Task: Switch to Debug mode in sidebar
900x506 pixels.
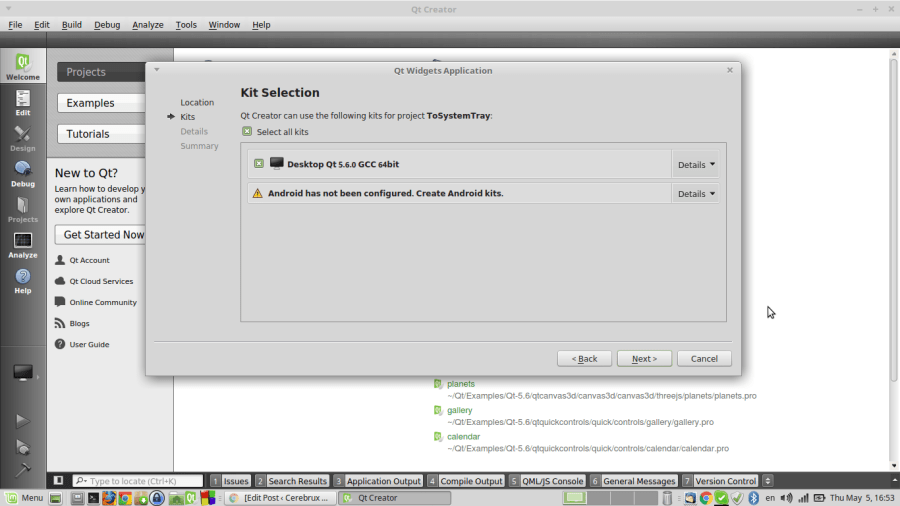Action: [22, 174]
